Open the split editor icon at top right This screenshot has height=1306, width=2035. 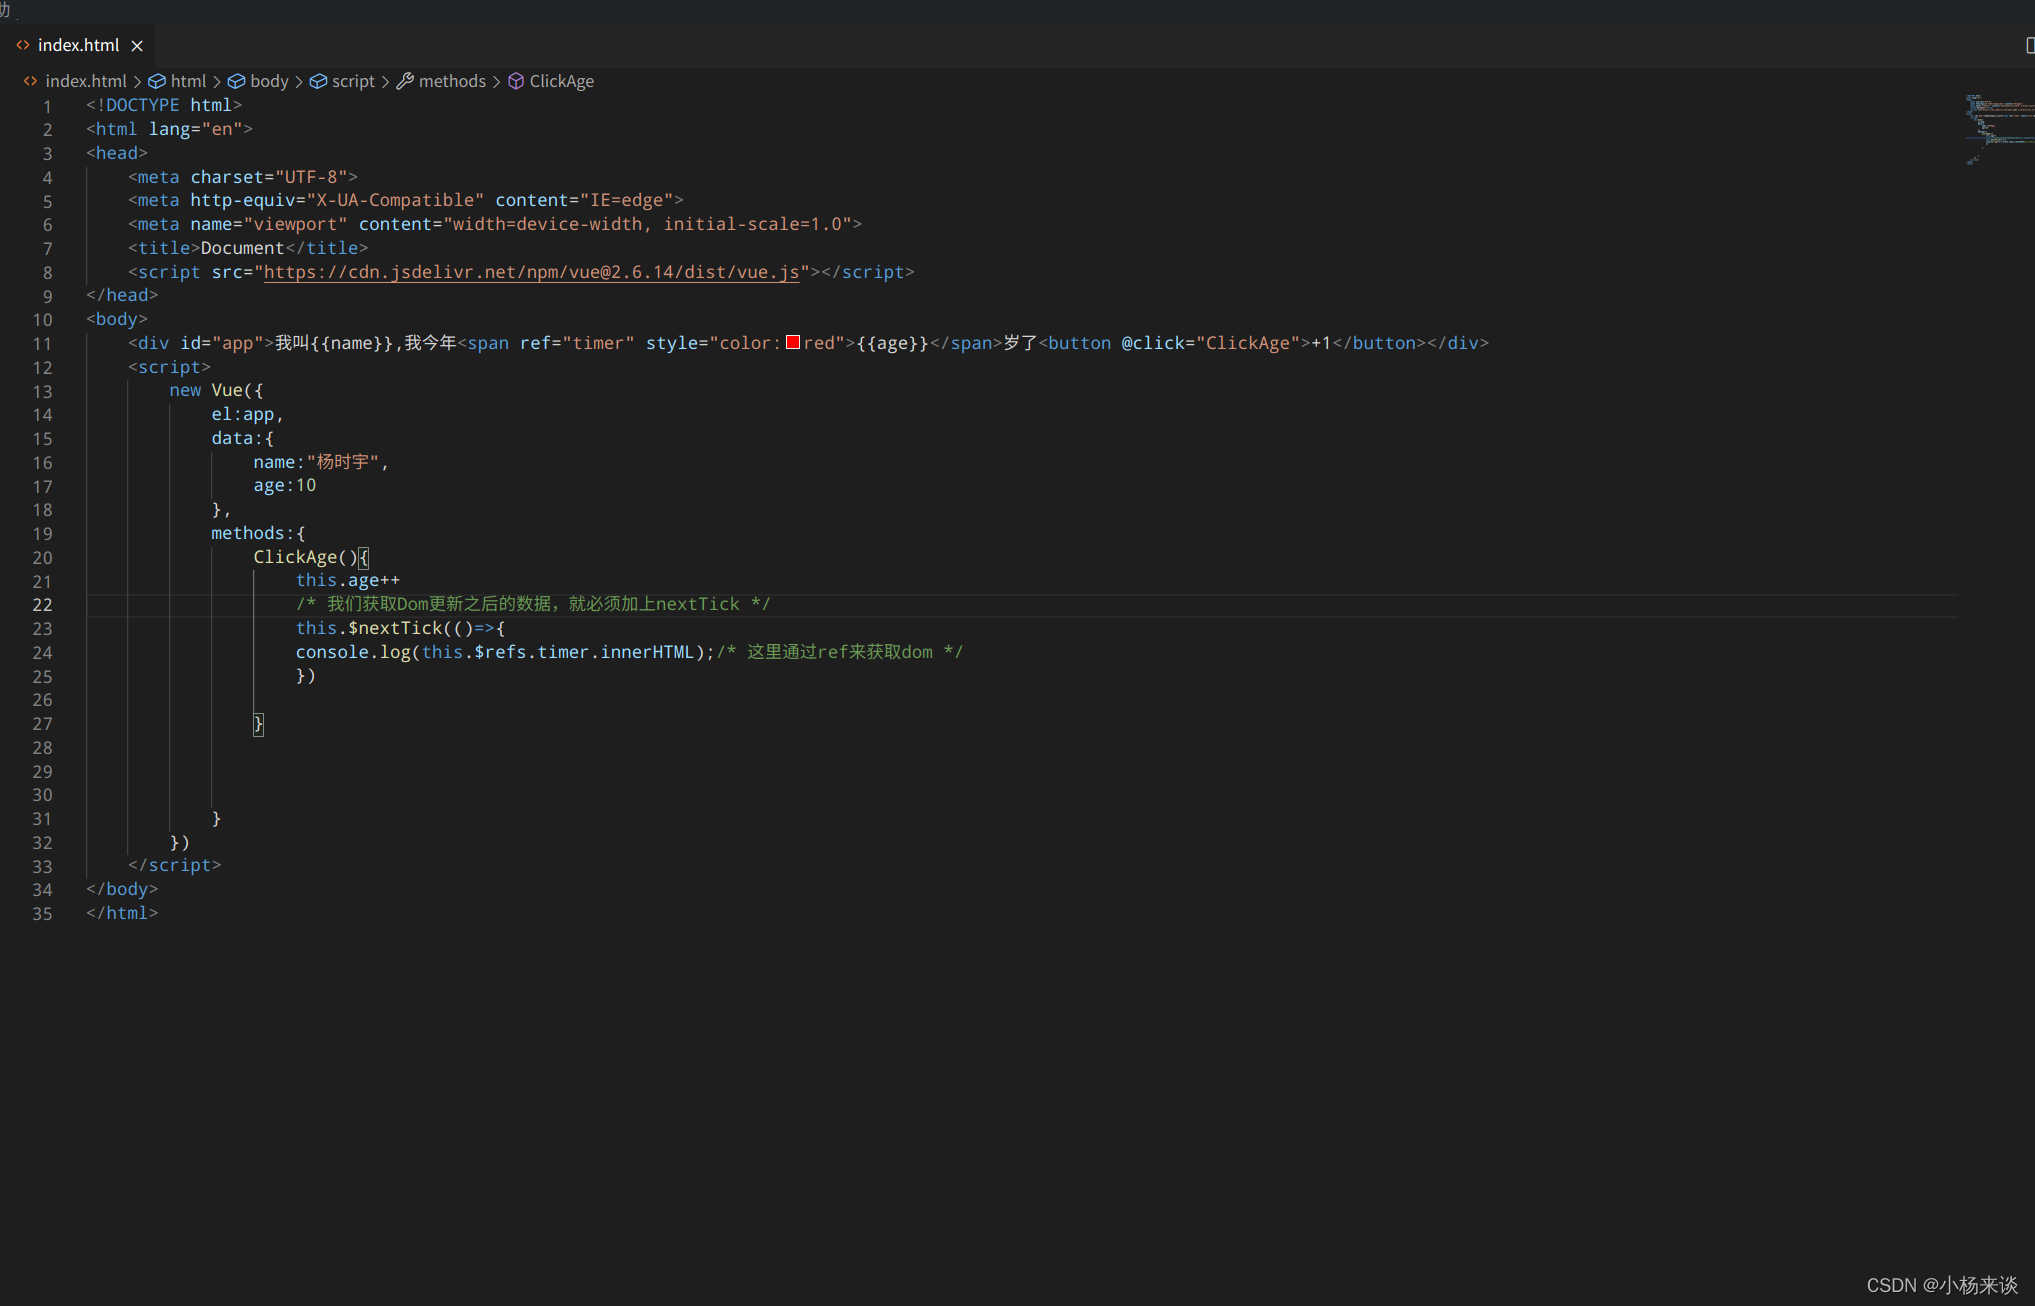[2029, 46]
